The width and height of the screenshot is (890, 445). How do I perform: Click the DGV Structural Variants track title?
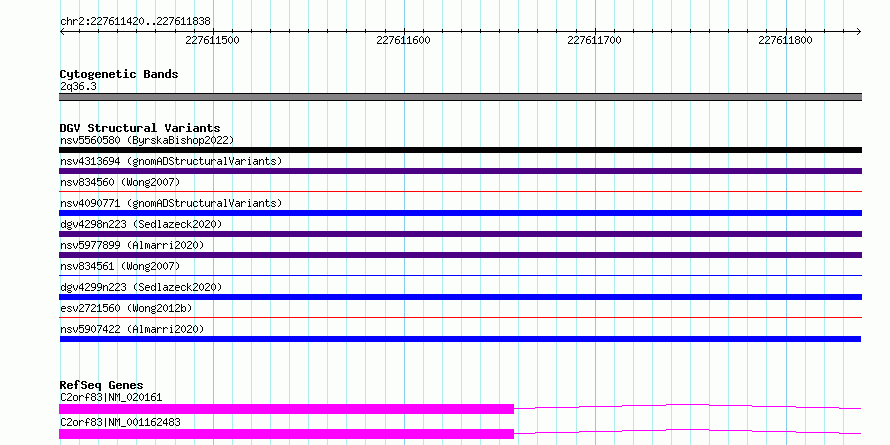(140, 128)
